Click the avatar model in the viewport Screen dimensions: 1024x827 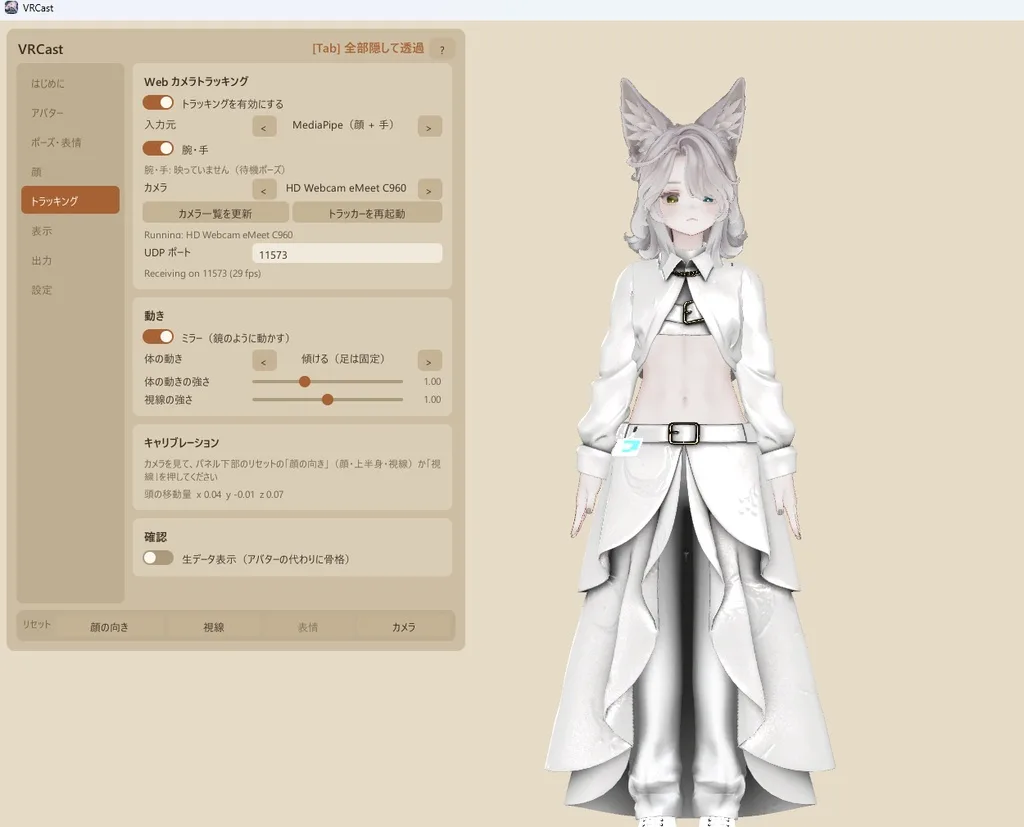tap(689, 451)
